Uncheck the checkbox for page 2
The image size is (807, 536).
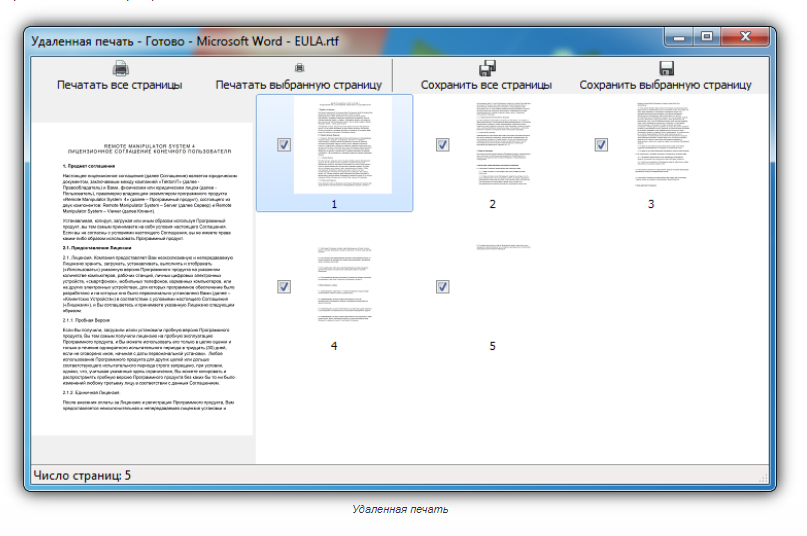(442, 145)
